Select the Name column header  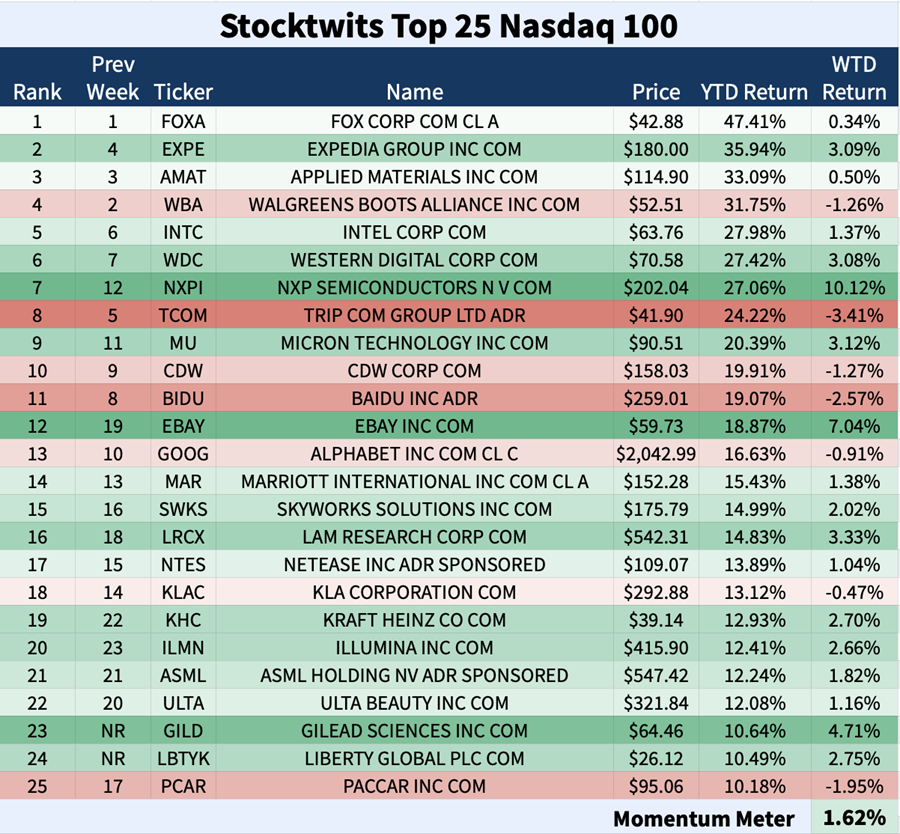414,92
